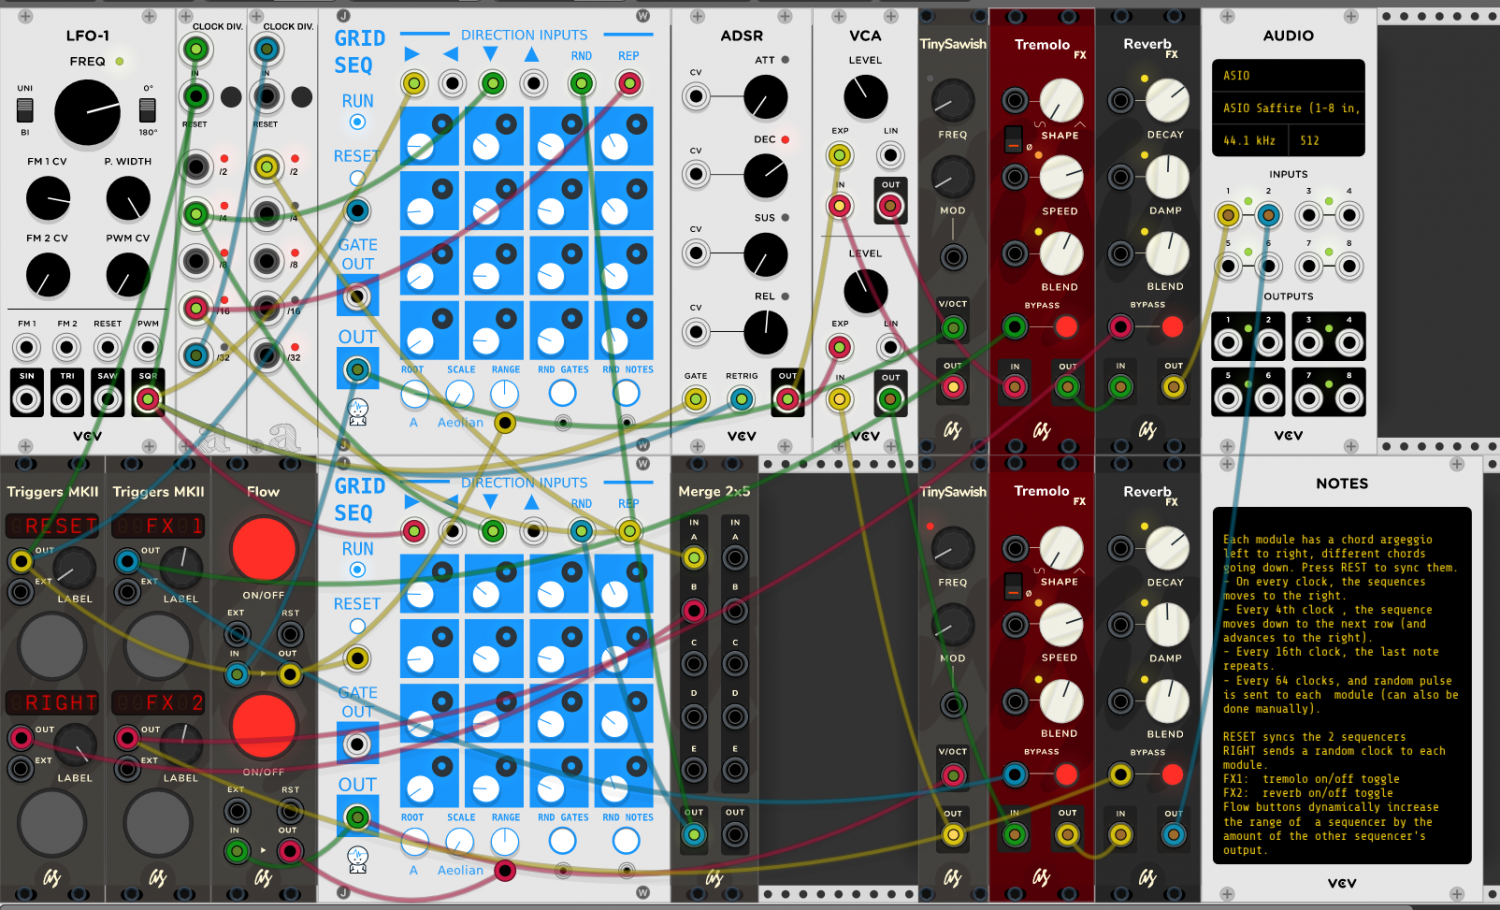The width and height of the screenshot is (1500, 910).
Task: Click the LFO-1 FM 1 input jack
Action: point(27,347)
